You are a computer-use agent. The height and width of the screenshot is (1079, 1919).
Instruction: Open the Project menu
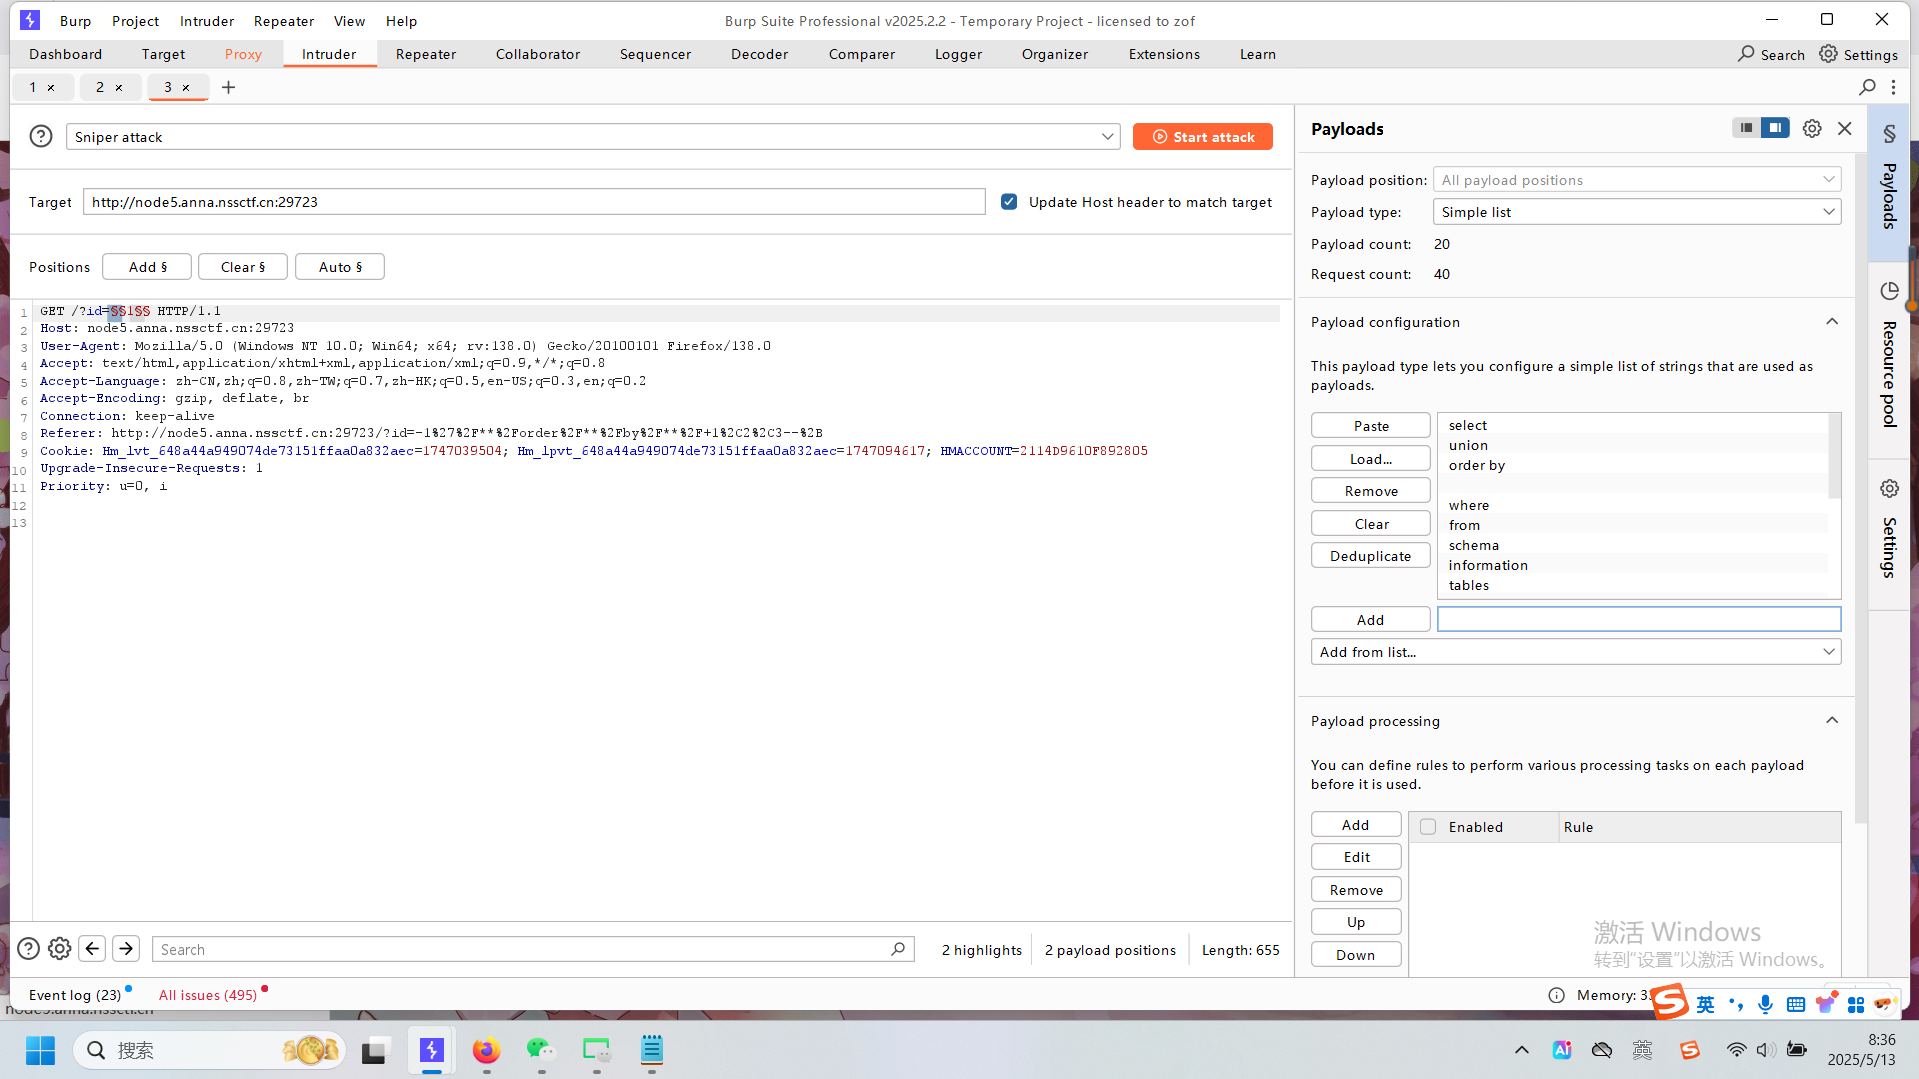[x=135, y=21]
